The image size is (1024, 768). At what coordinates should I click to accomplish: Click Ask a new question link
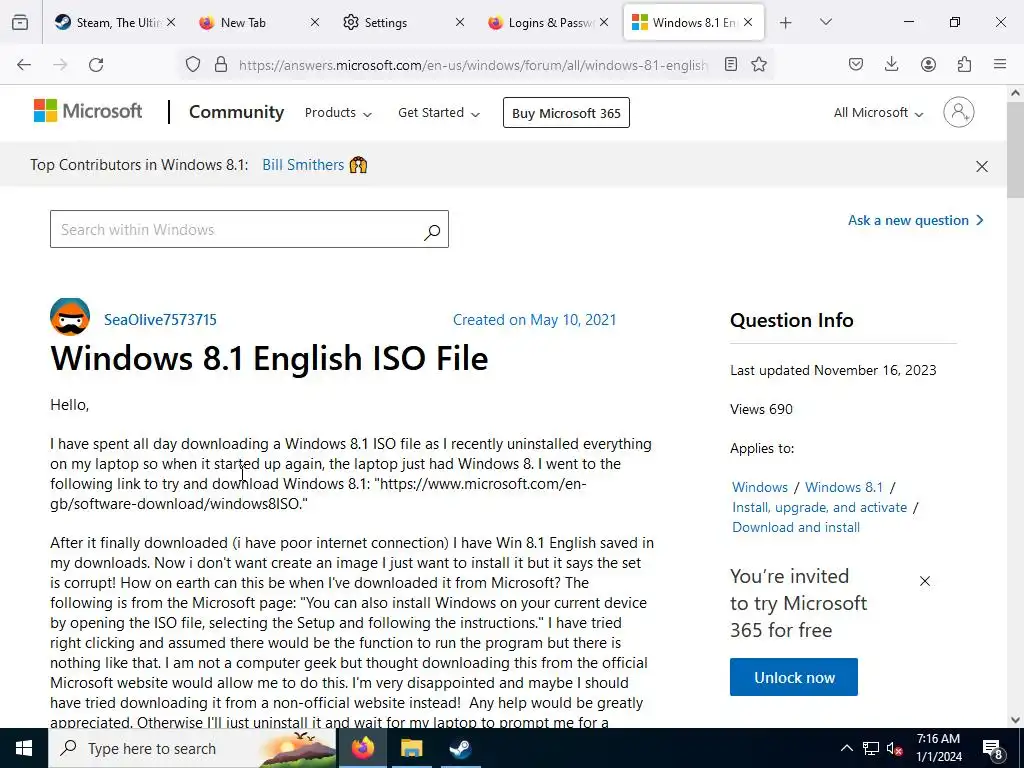[915, 221]
